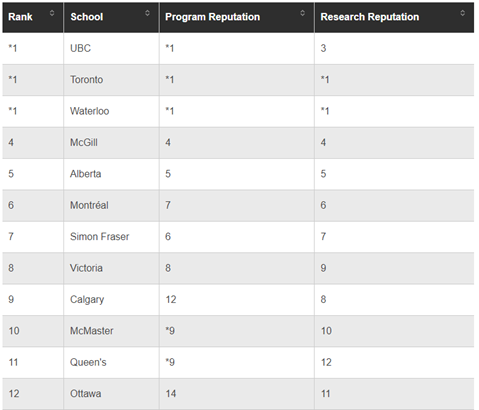Select Calgary's program reputation value 12

point(171,299)
